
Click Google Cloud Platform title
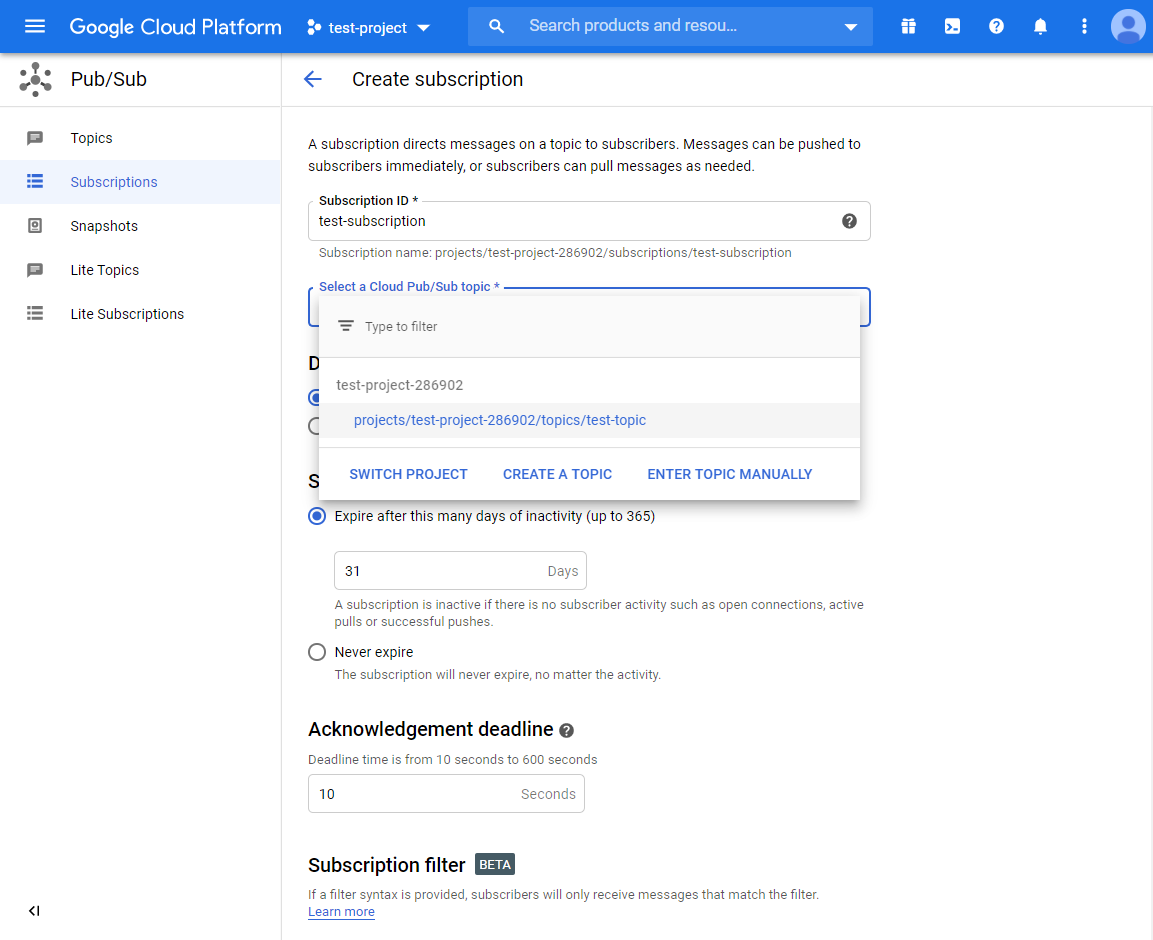[176, 27]
